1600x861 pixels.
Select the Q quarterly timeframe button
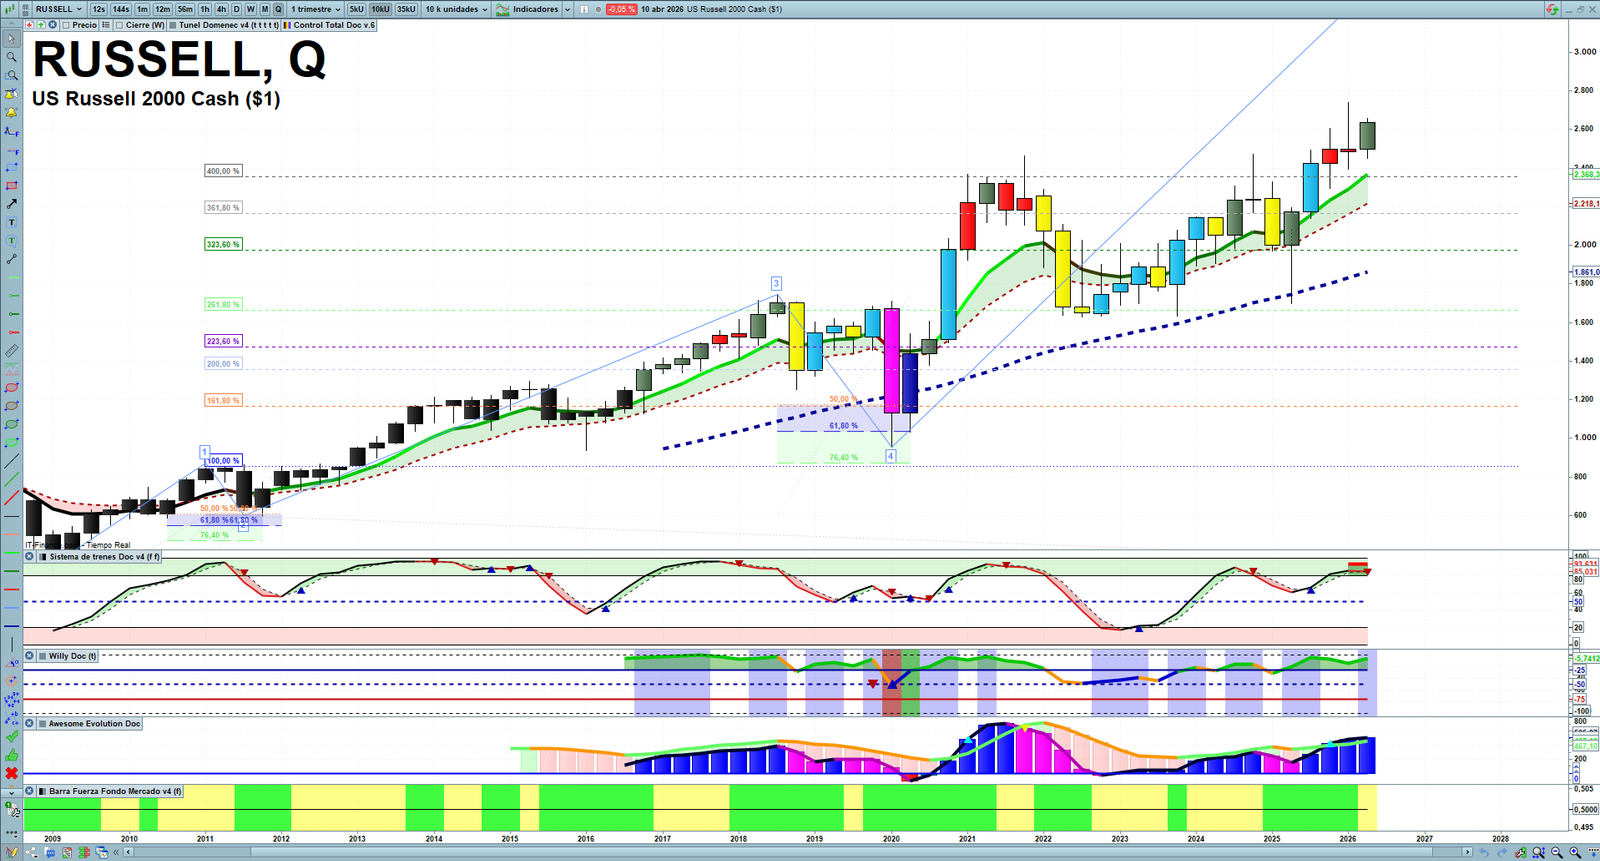pyautogui.click(x=279, y=9)
